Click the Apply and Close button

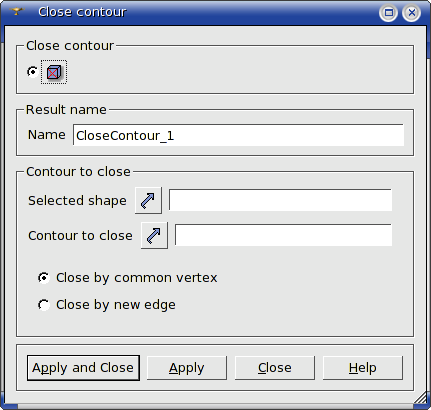point(83,368)
